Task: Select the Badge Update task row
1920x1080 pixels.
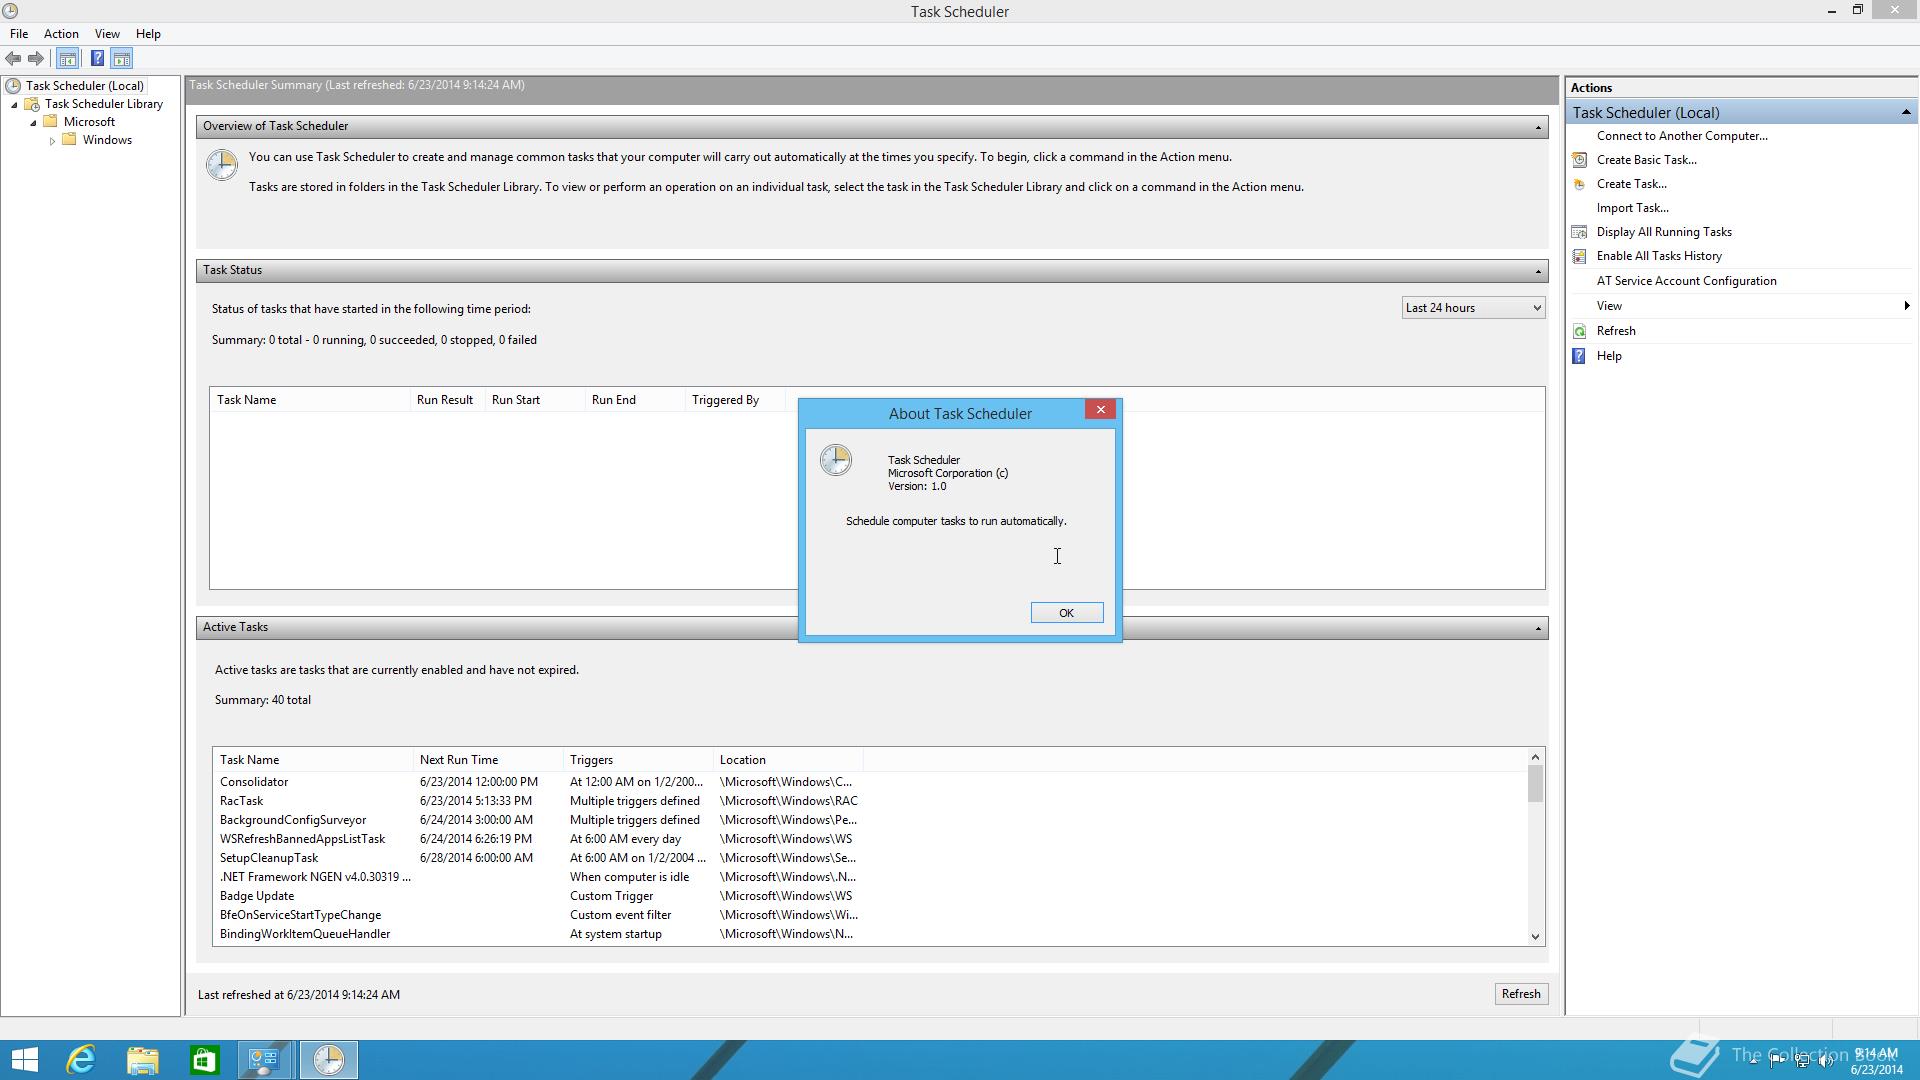Action: (870, 896)
